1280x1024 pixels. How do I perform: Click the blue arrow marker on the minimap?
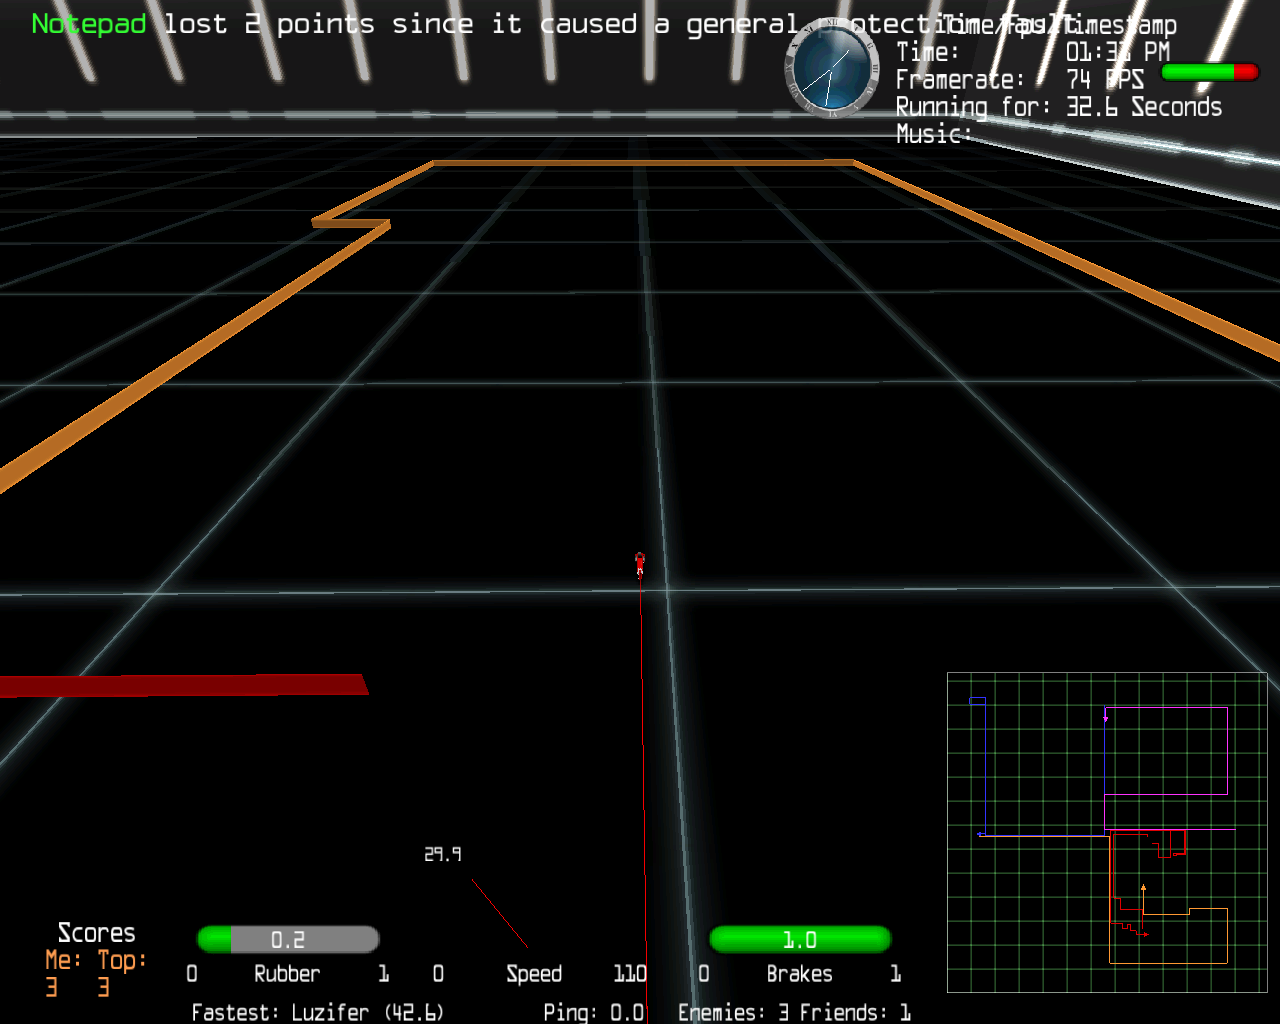click(x=981, y=834)
